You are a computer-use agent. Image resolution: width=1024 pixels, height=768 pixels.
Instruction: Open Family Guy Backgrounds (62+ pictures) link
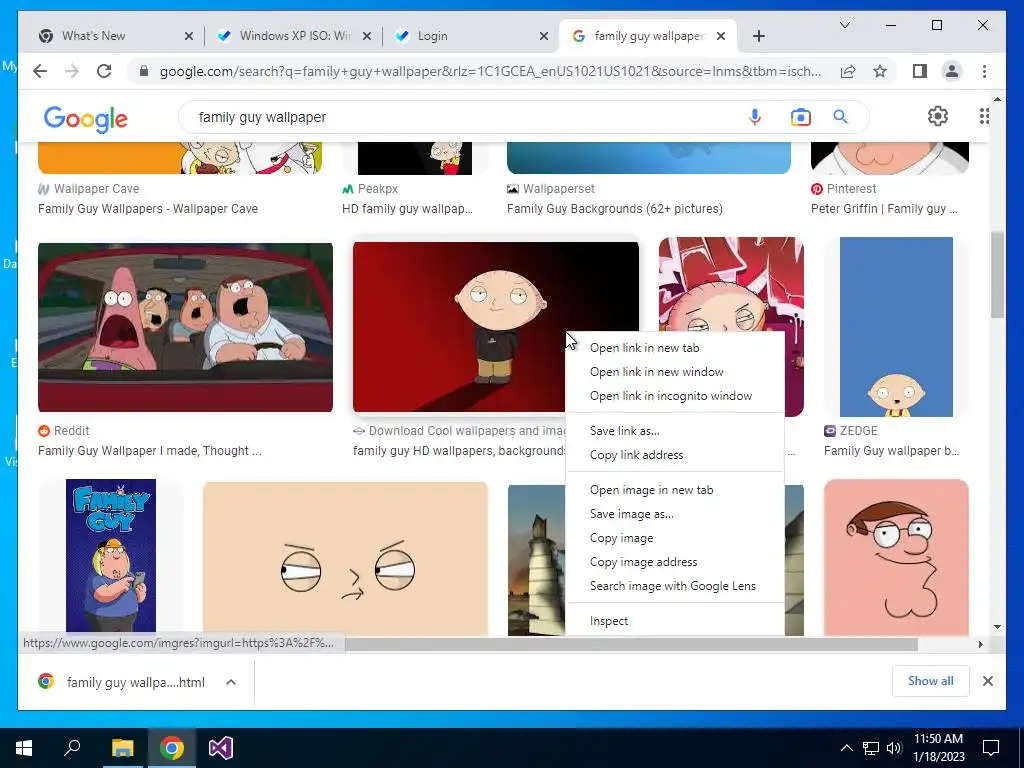pyautogui.click(x=615, y=209)
